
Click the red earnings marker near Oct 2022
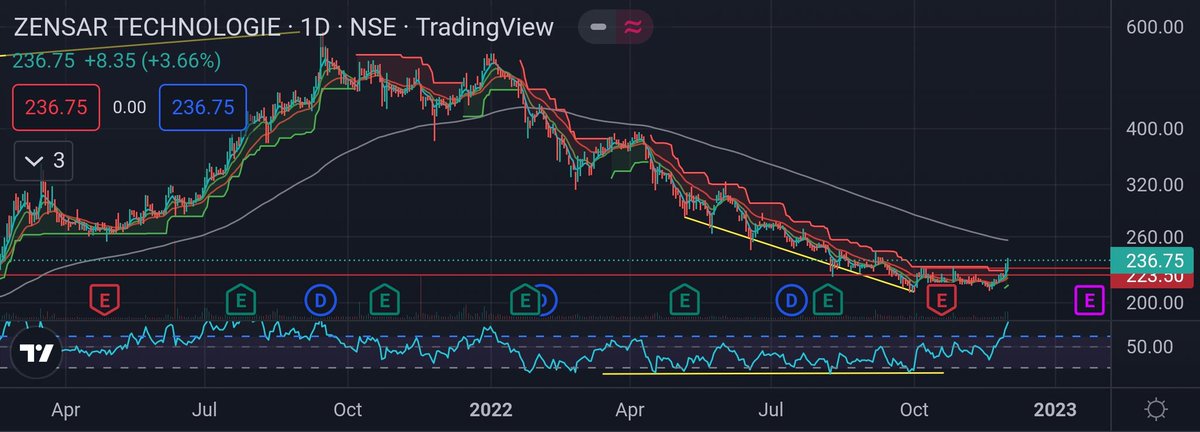click(x=940, y=298)
